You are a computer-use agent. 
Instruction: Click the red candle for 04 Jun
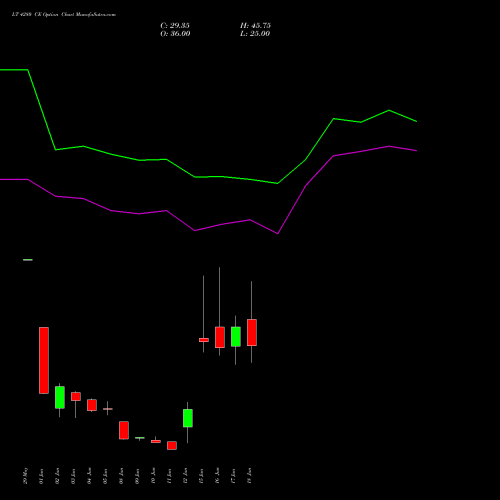pos(92,405)
